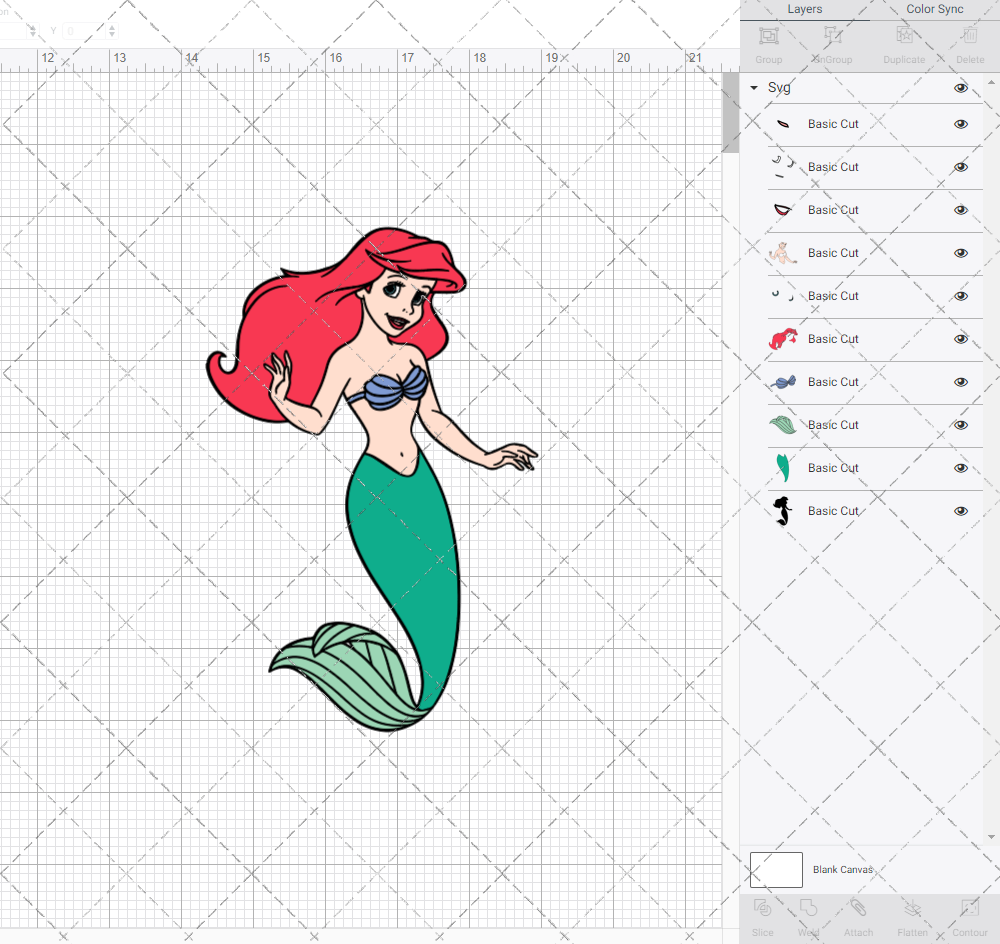This screenshot has height=944, width=1000.
Task: Click the Blank Canvas color swatch
Action: 776,869
